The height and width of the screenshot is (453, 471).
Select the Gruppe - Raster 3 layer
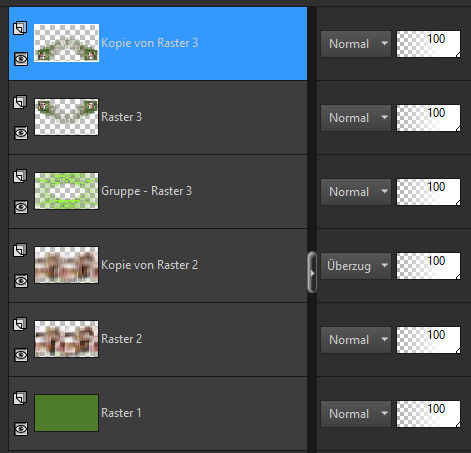tap(158, 191)
